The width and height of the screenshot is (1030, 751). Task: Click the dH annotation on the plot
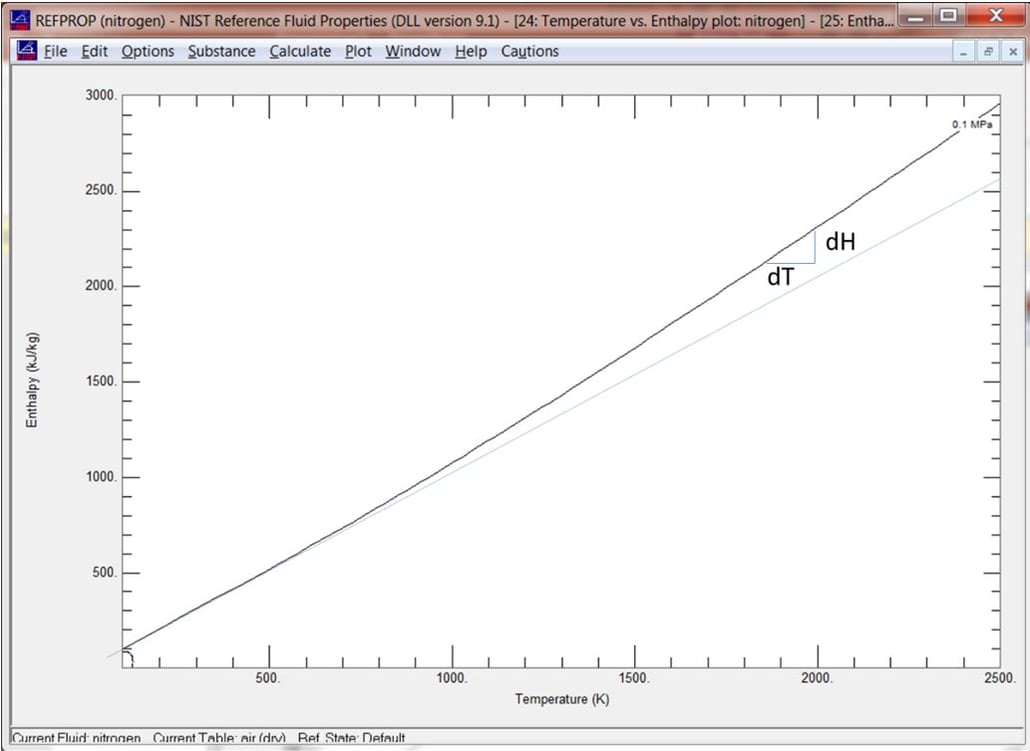pyautogui.click(x=840, y=241)
